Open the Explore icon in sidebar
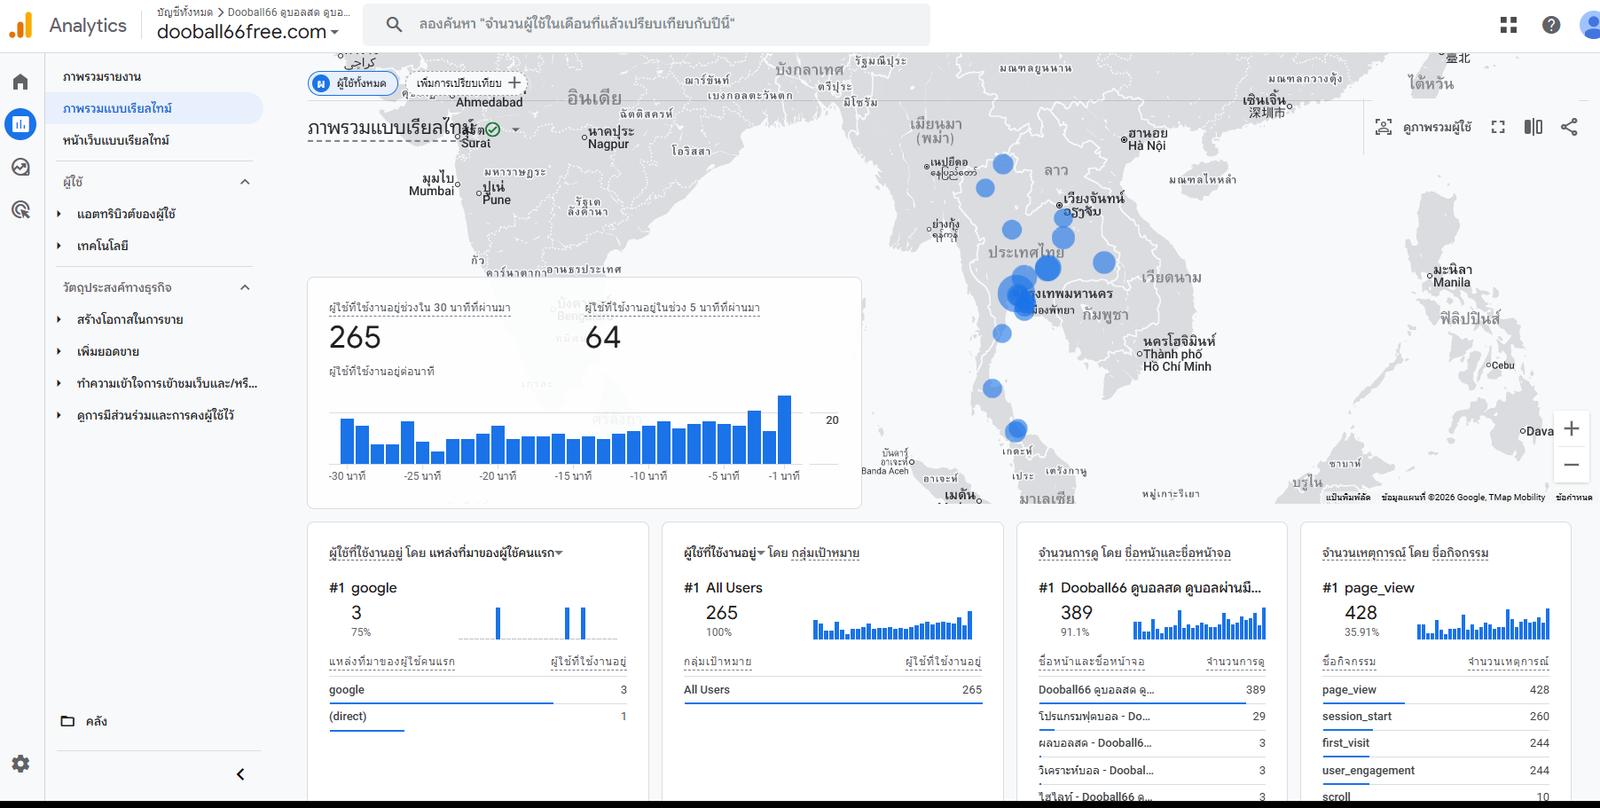 click(x=21, y=167)
